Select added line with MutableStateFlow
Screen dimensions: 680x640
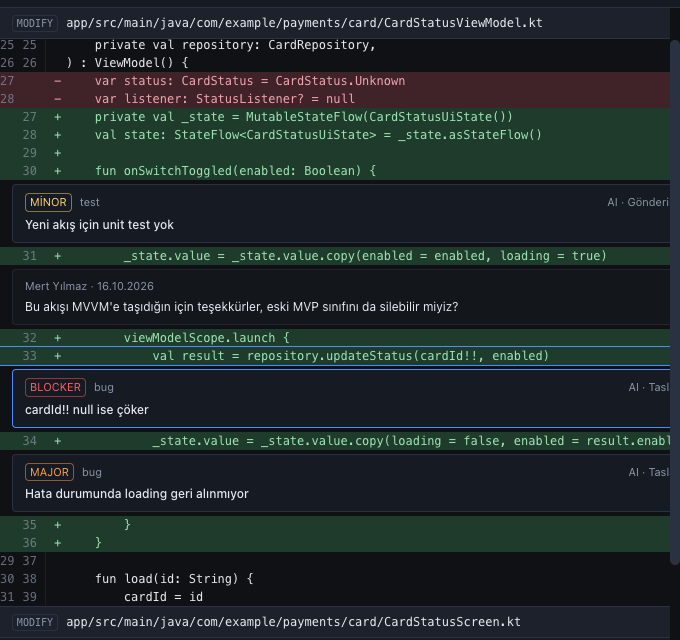(x=335, y=117)
